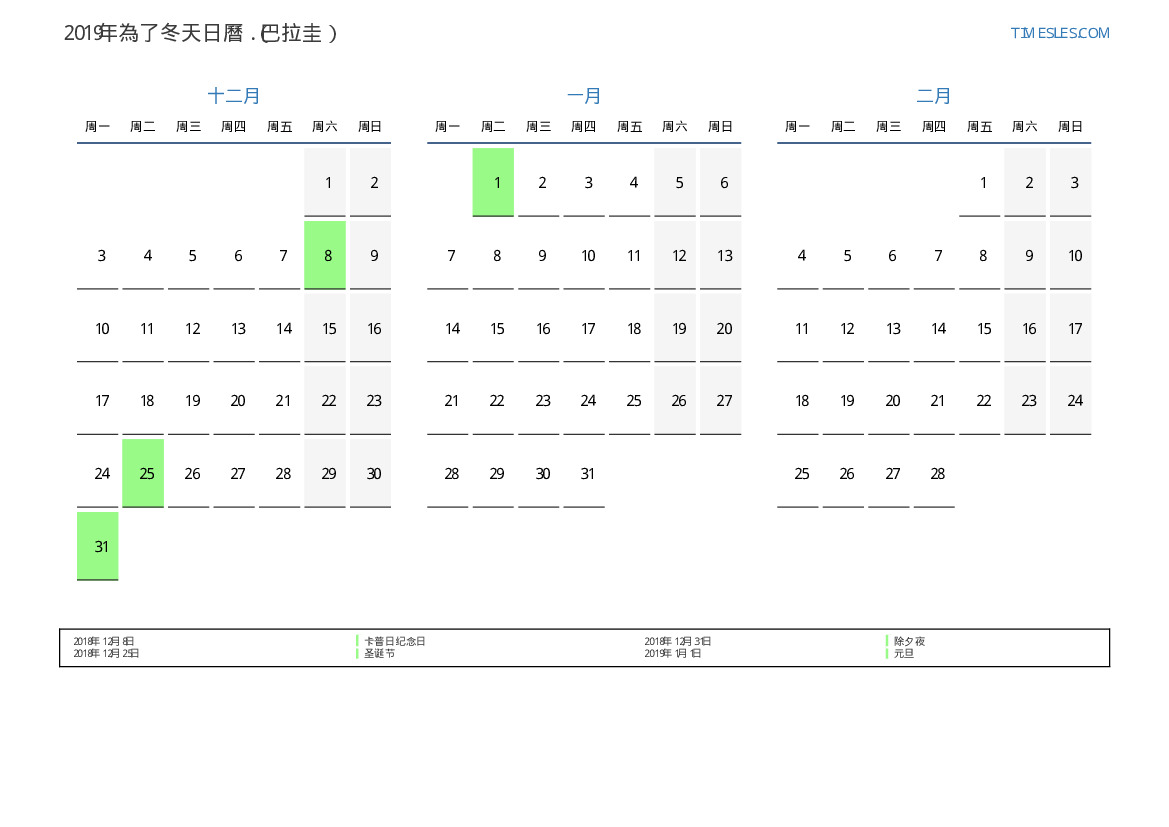Select the 一月 month title
This screenshot has height=827, width=1169.
click(584, 96)
